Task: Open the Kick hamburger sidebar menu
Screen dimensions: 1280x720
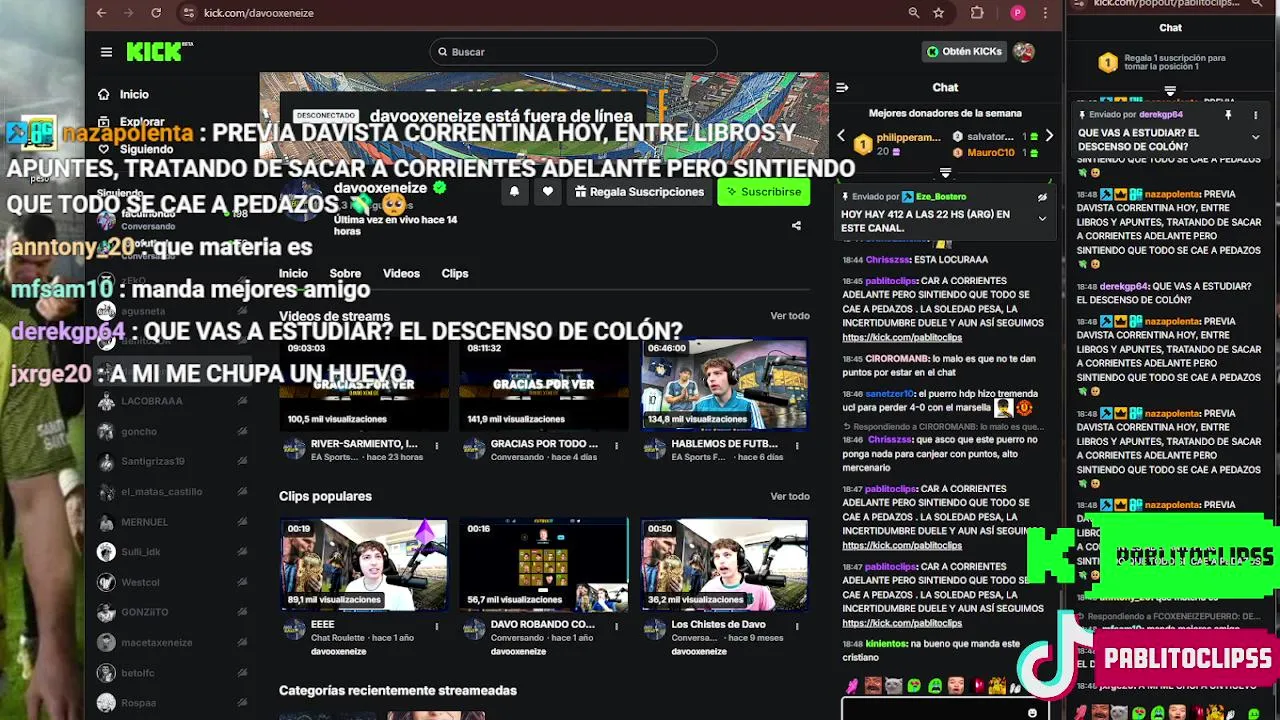Action: (106, 52)
